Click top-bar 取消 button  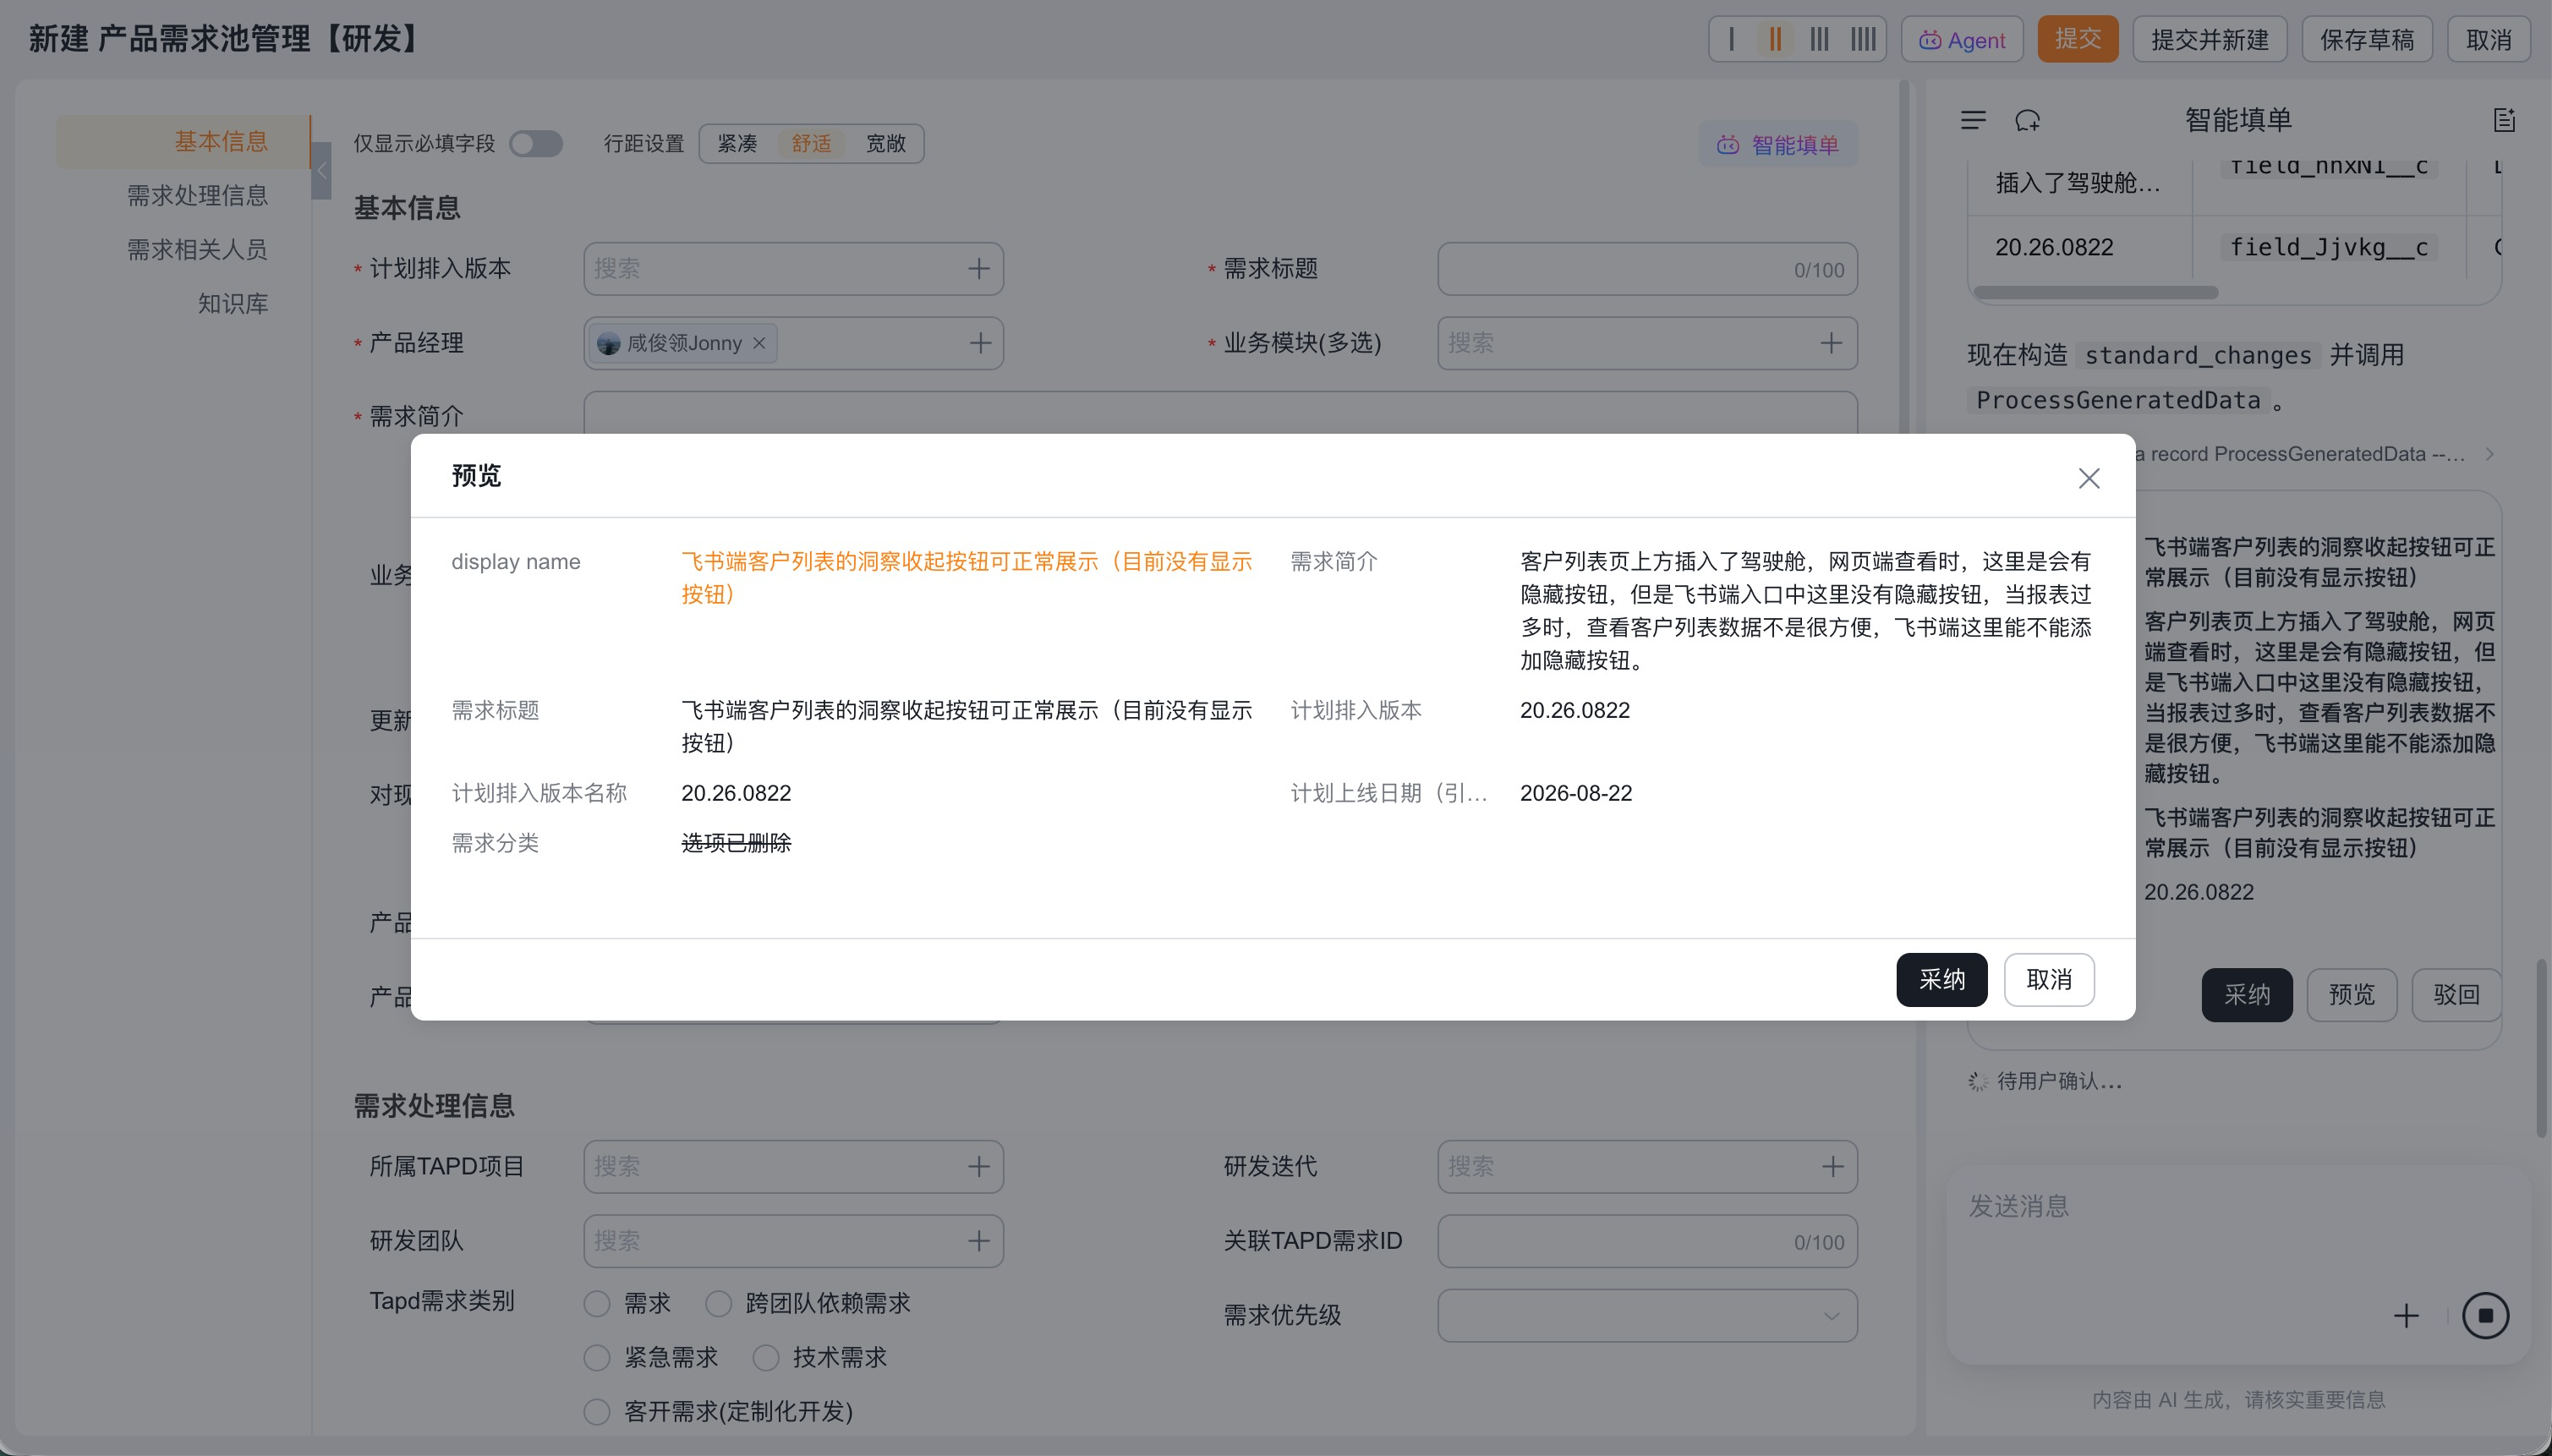tap(2488, 39)
